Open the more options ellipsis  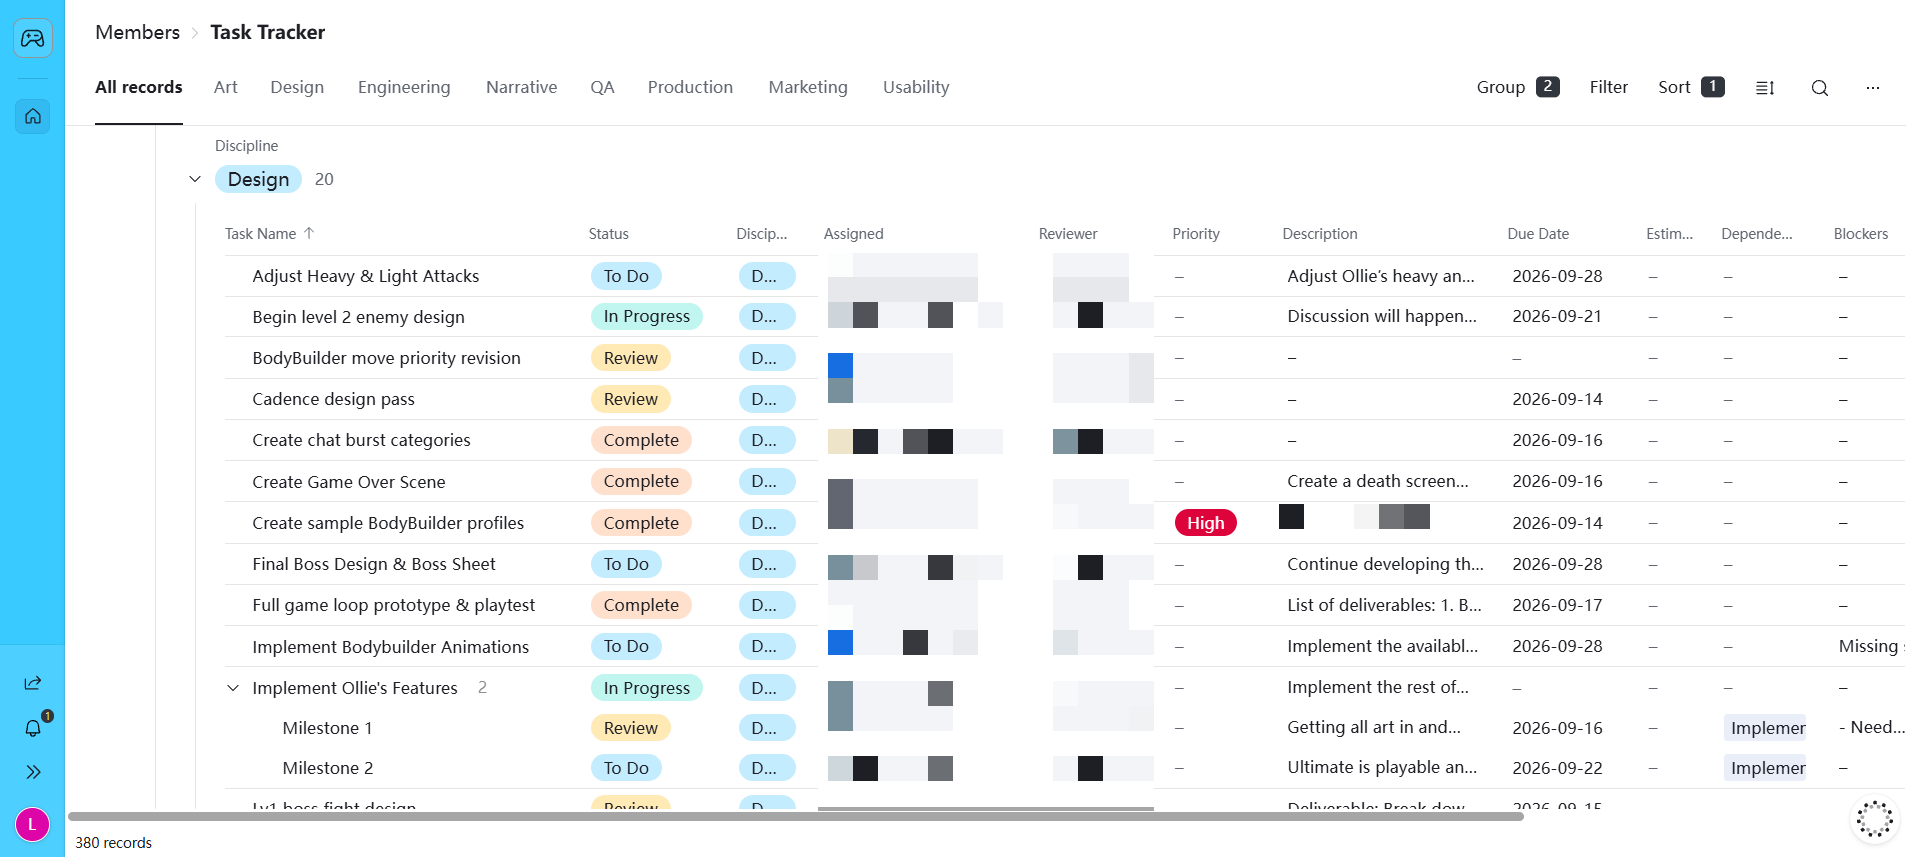pos(1873,88)
